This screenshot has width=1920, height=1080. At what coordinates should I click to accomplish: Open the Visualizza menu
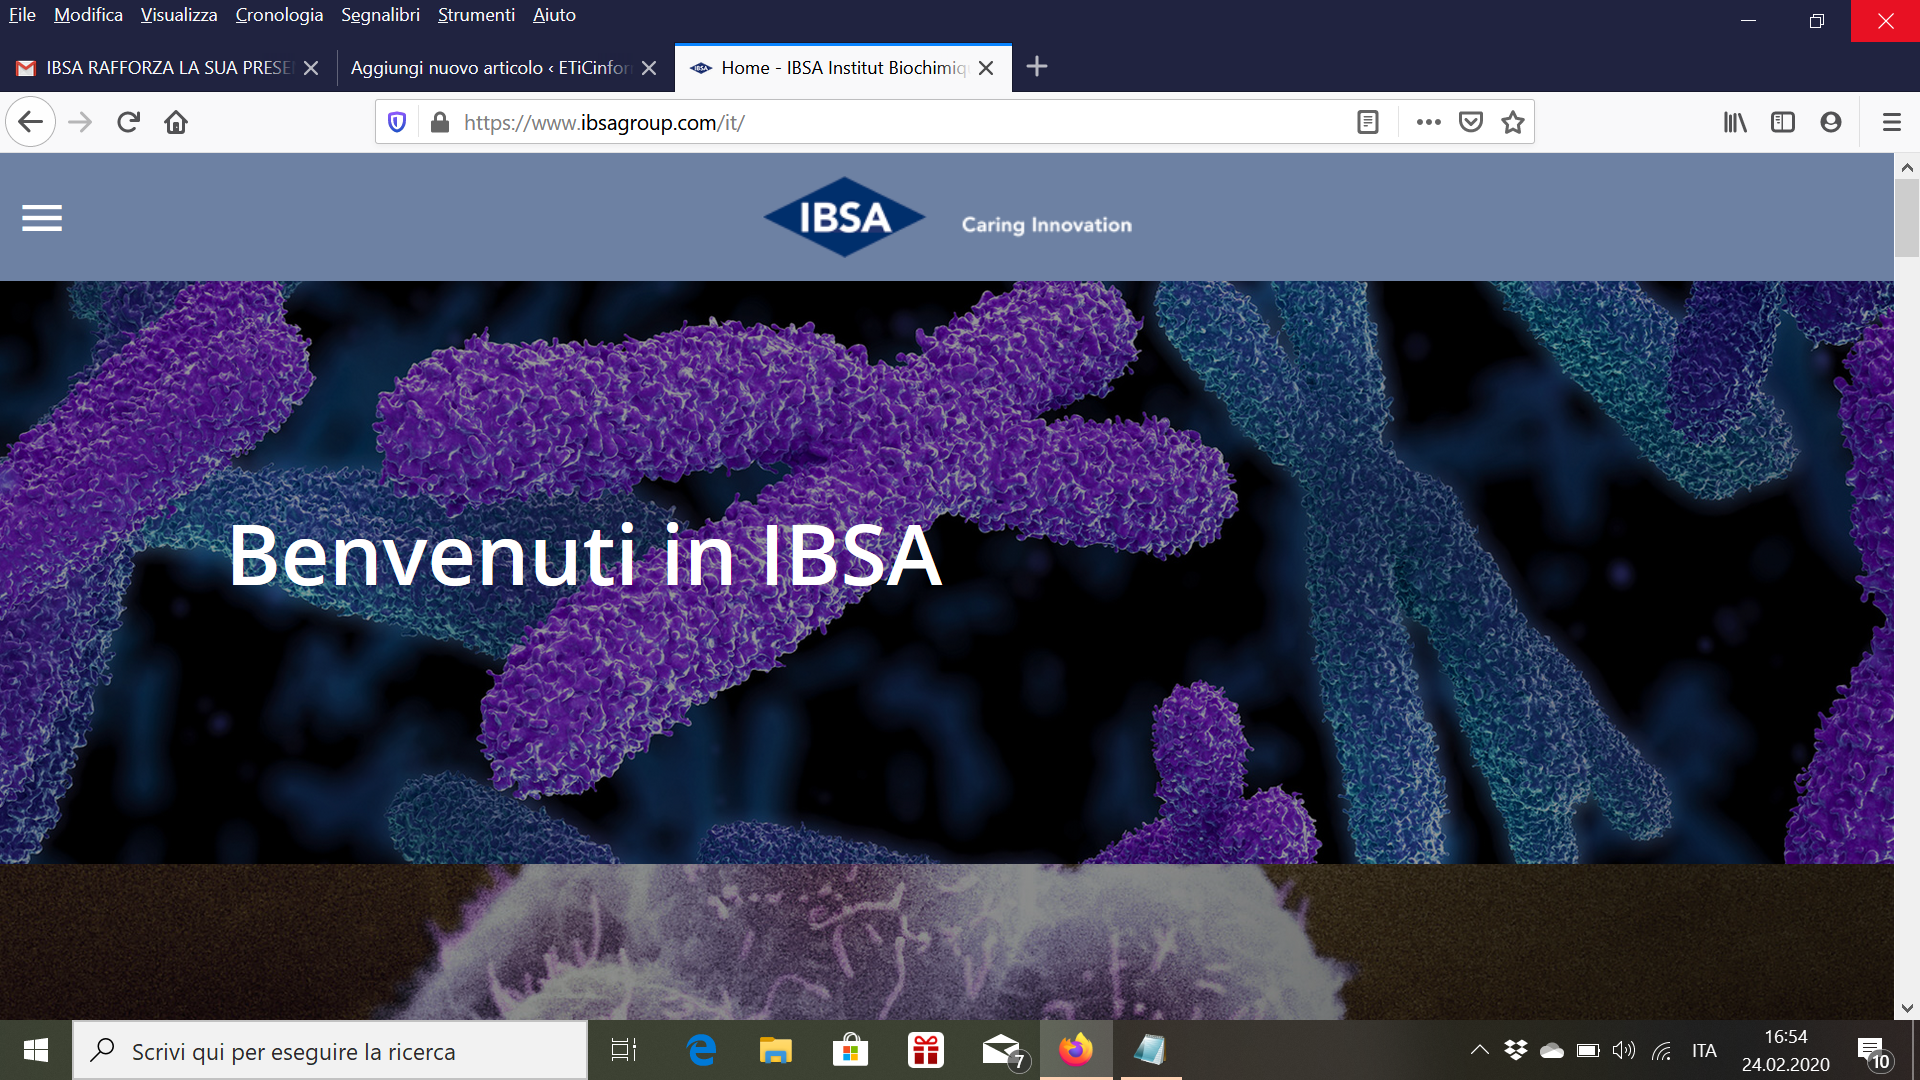tap(179, 15)
